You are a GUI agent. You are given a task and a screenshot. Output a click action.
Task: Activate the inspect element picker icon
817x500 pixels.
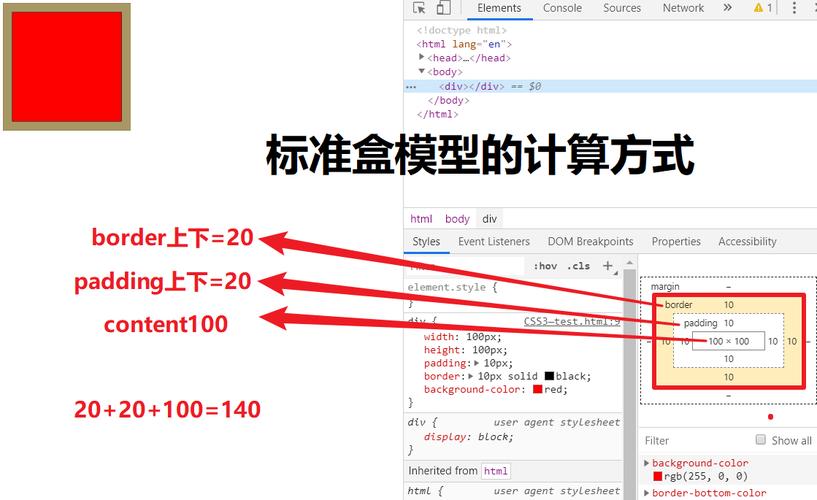pyautogui.click(x=419, y=8)
